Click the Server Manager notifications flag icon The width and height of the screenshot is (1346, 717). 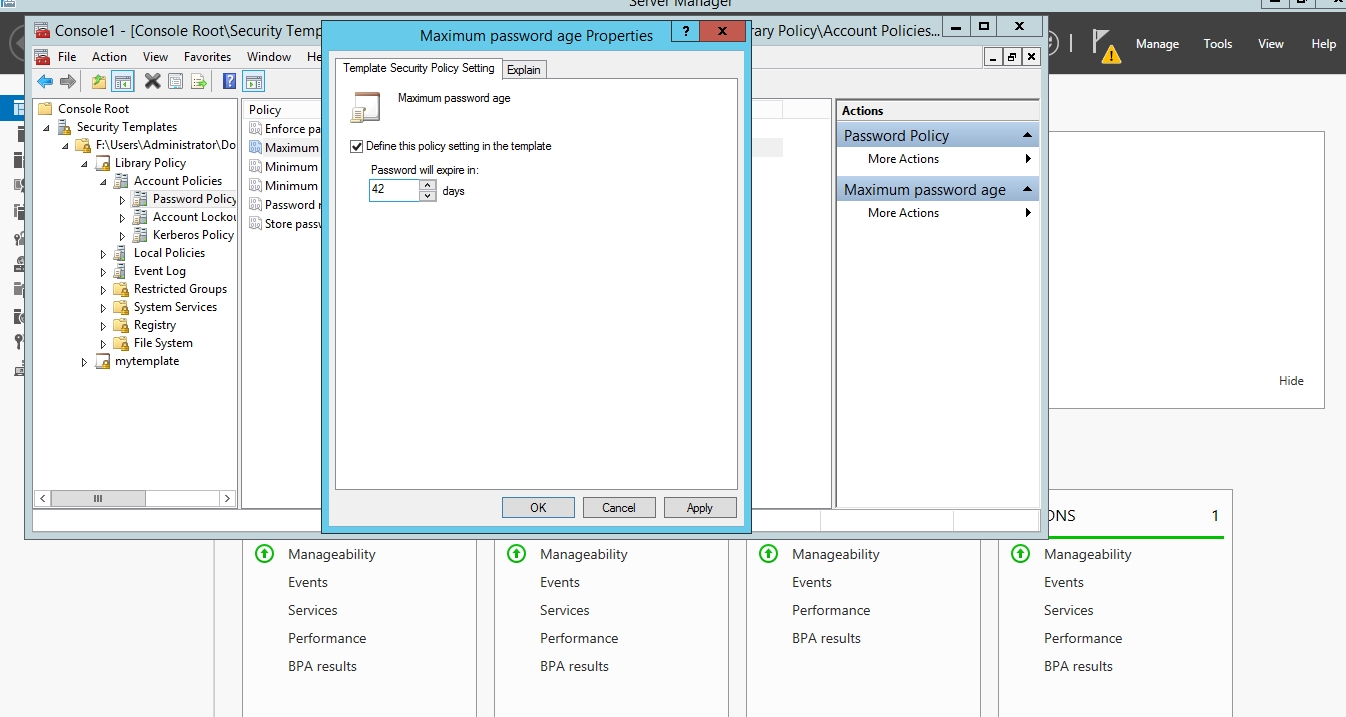tap(1104, 44)
